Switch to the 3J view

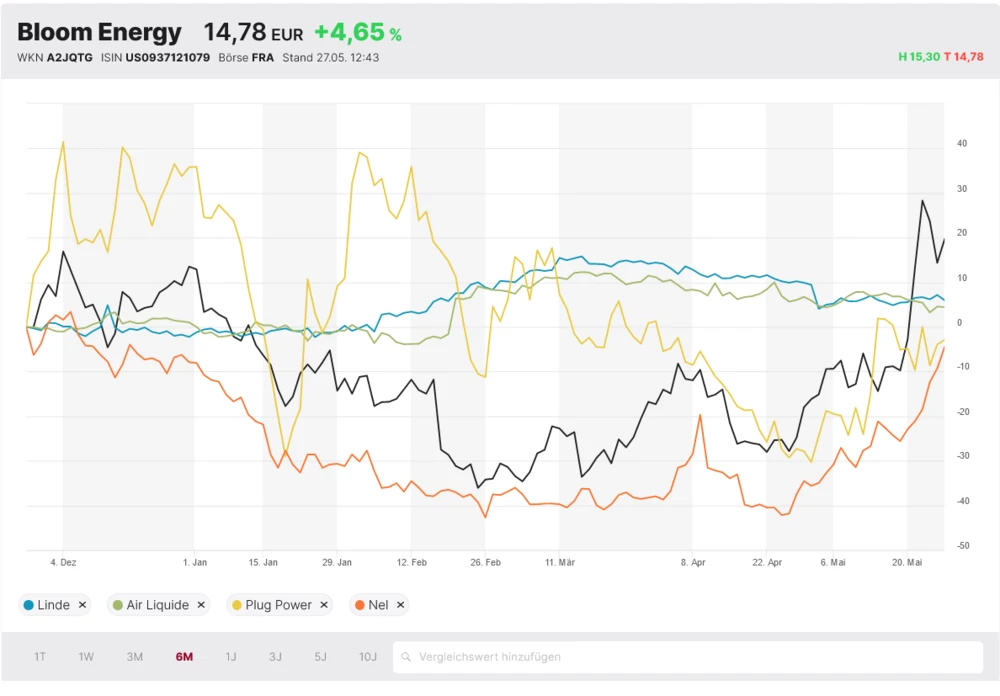click(x=275, y=657)
